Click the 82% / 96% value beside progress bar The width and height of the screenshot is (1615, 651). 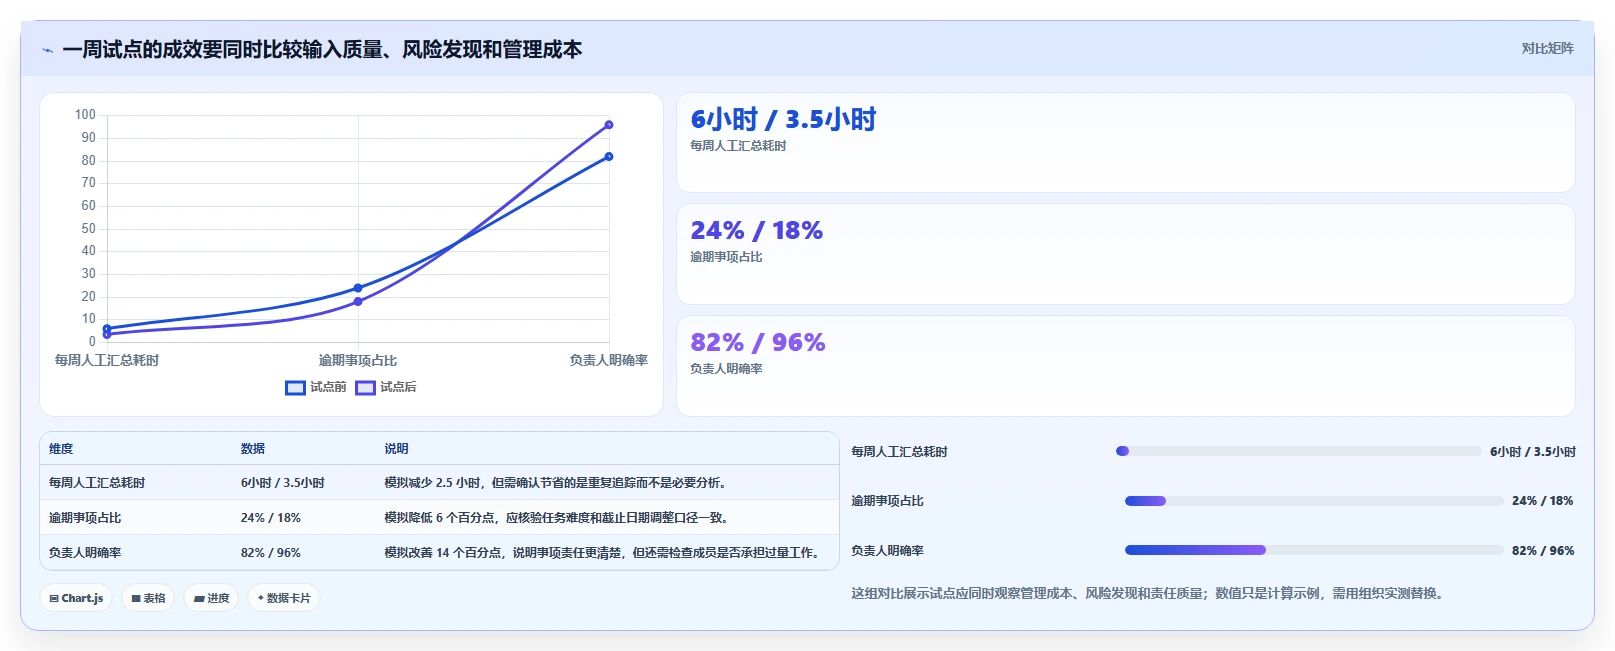click(x=1543, y=551)
